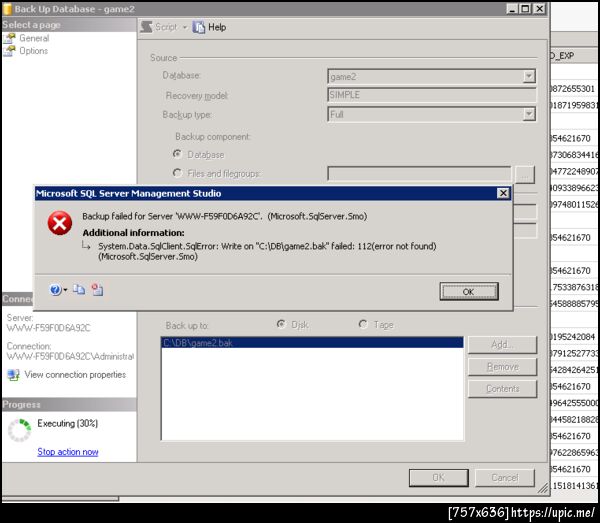Click the Add button for backup destinations
Viewport: 600px width, 523px height.
tap(502, 345)
